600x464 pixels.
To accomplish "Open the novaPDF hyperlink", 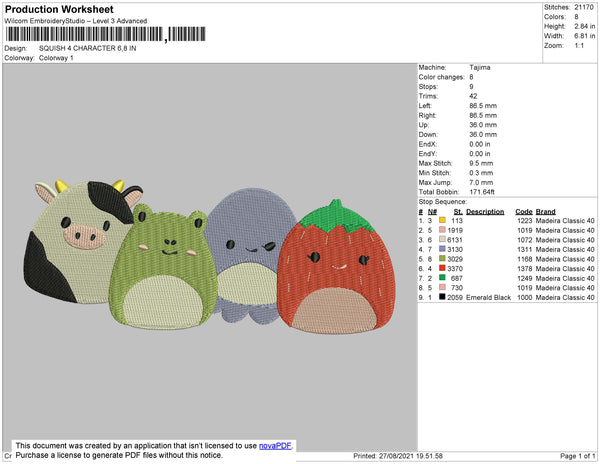I will 275,446.
